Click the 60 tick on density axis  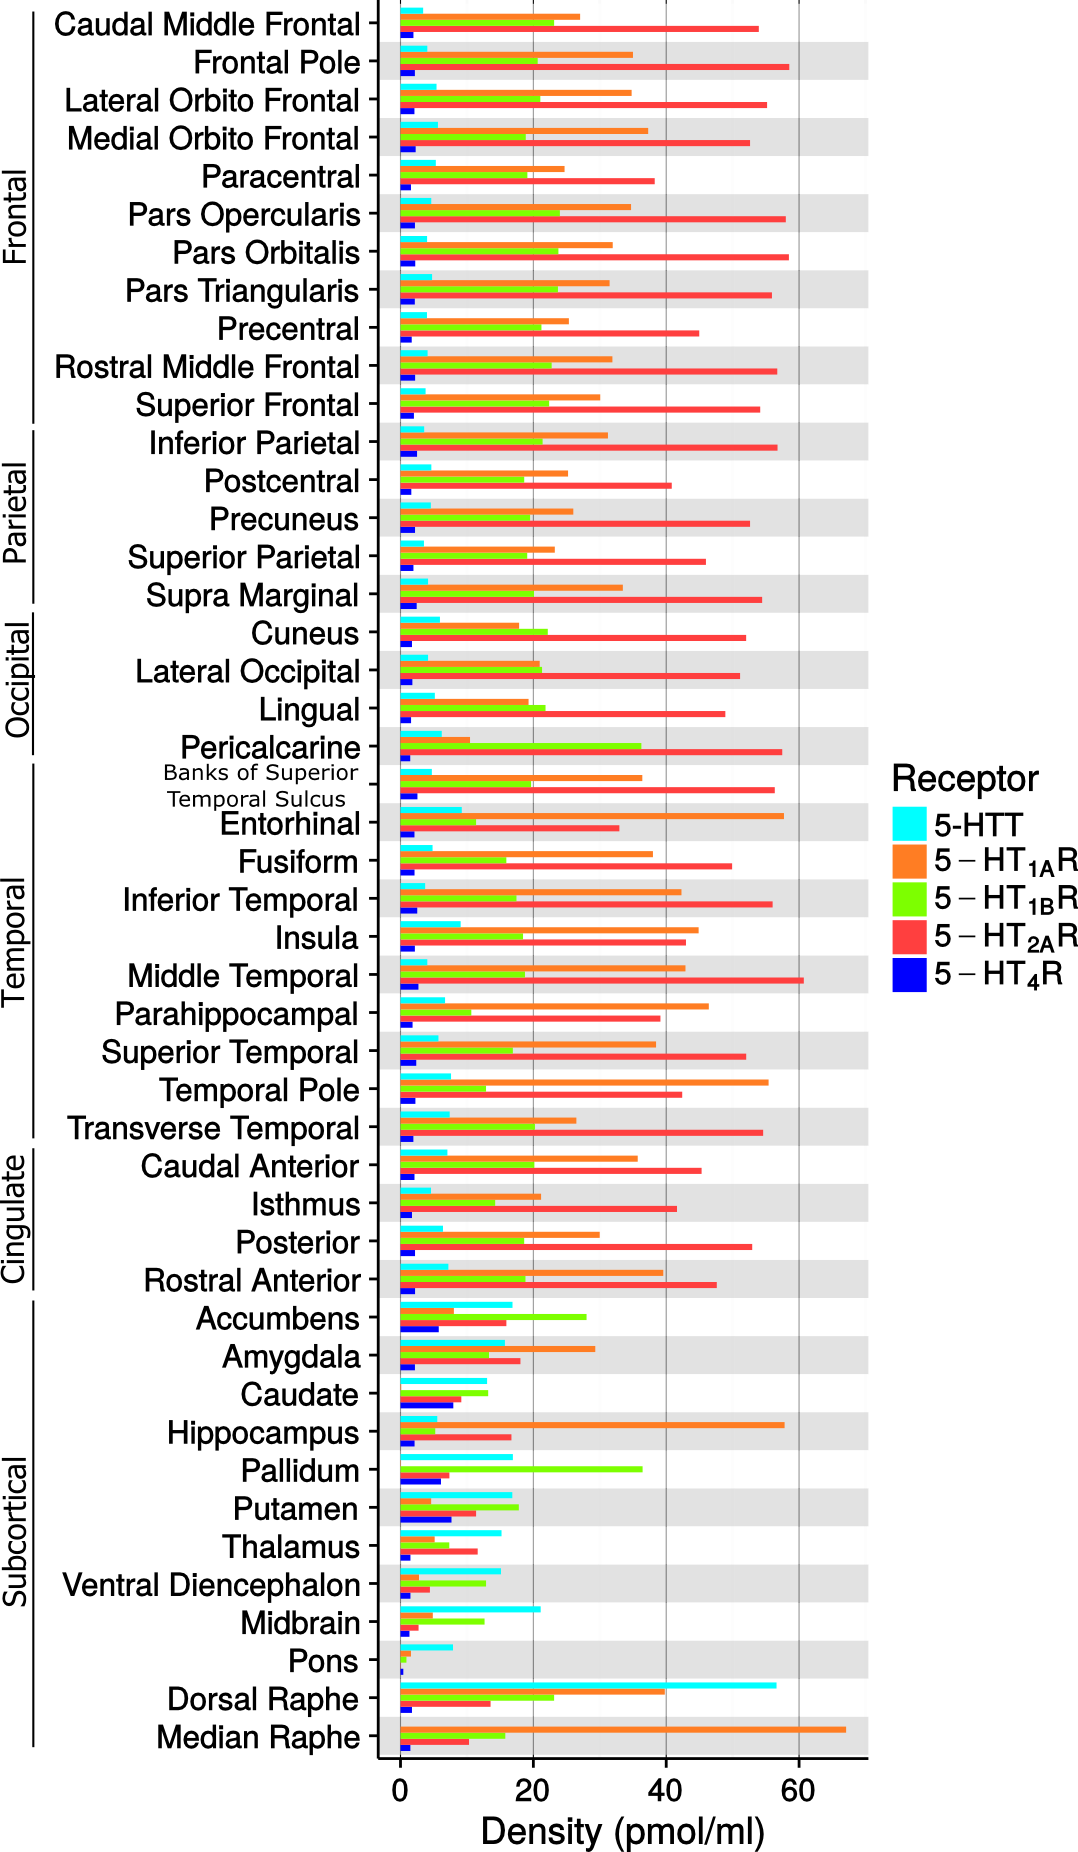(x=798, y=1790)
